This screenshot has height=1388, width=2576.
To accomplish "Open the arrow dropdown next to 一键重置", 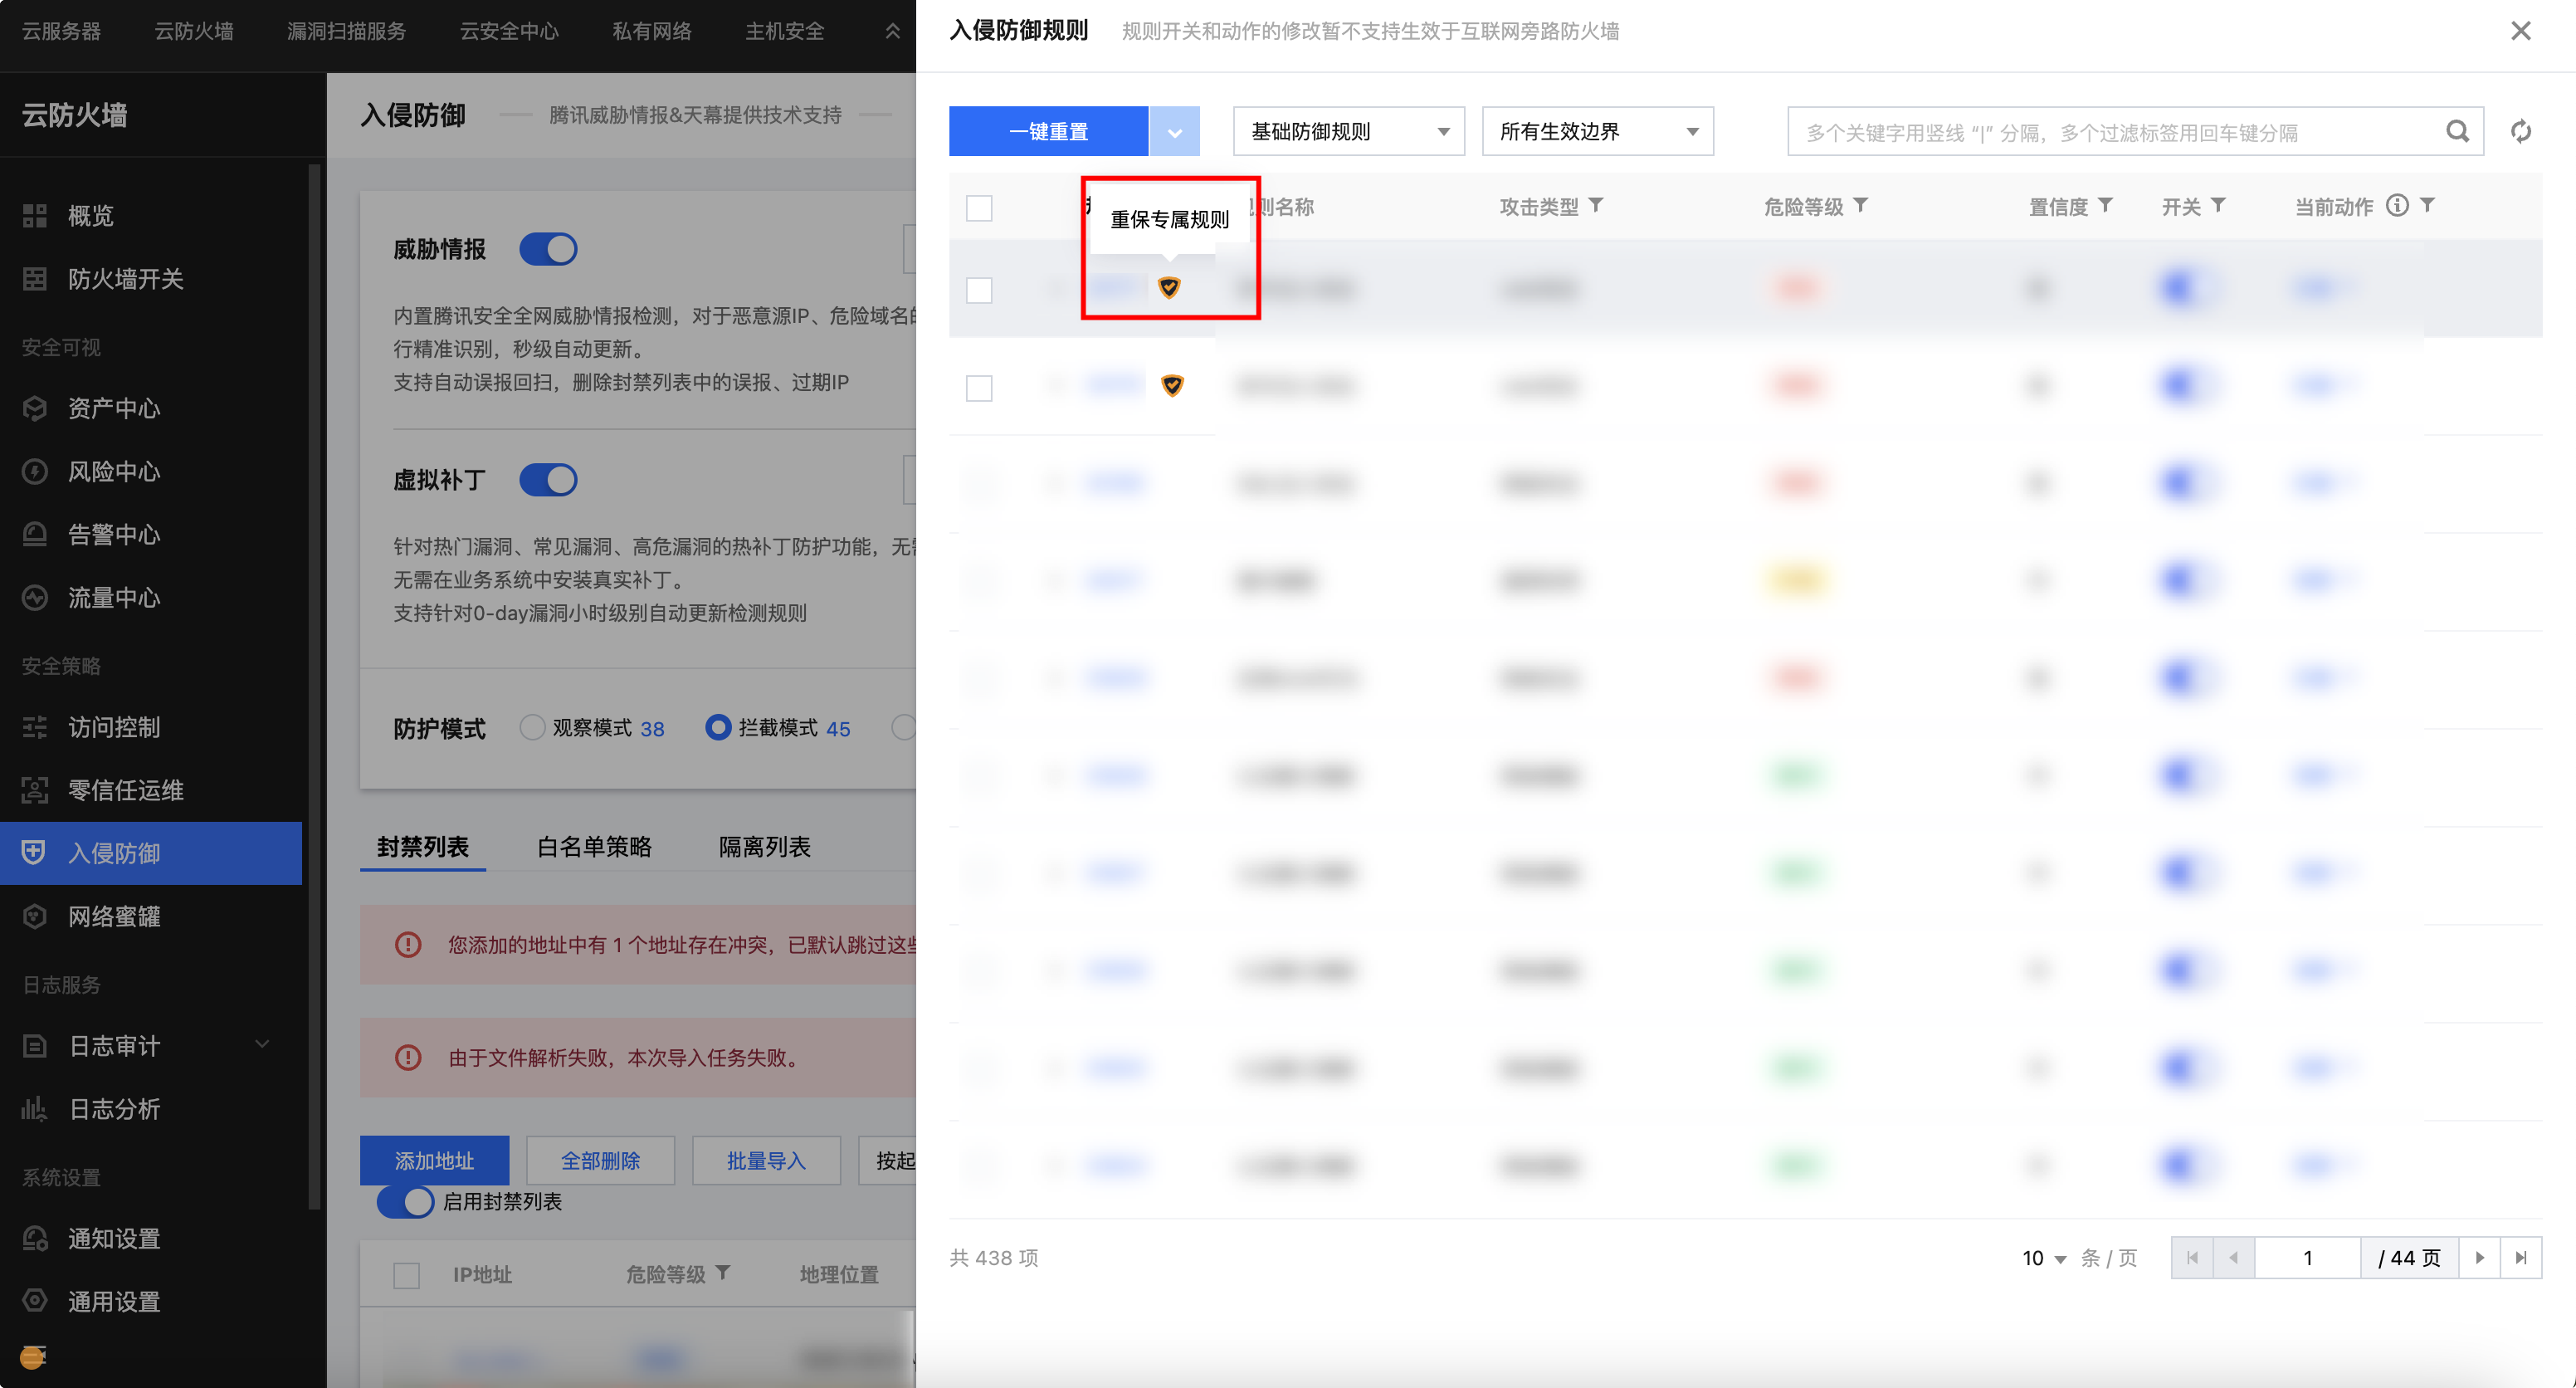I will coord(1174,131).
